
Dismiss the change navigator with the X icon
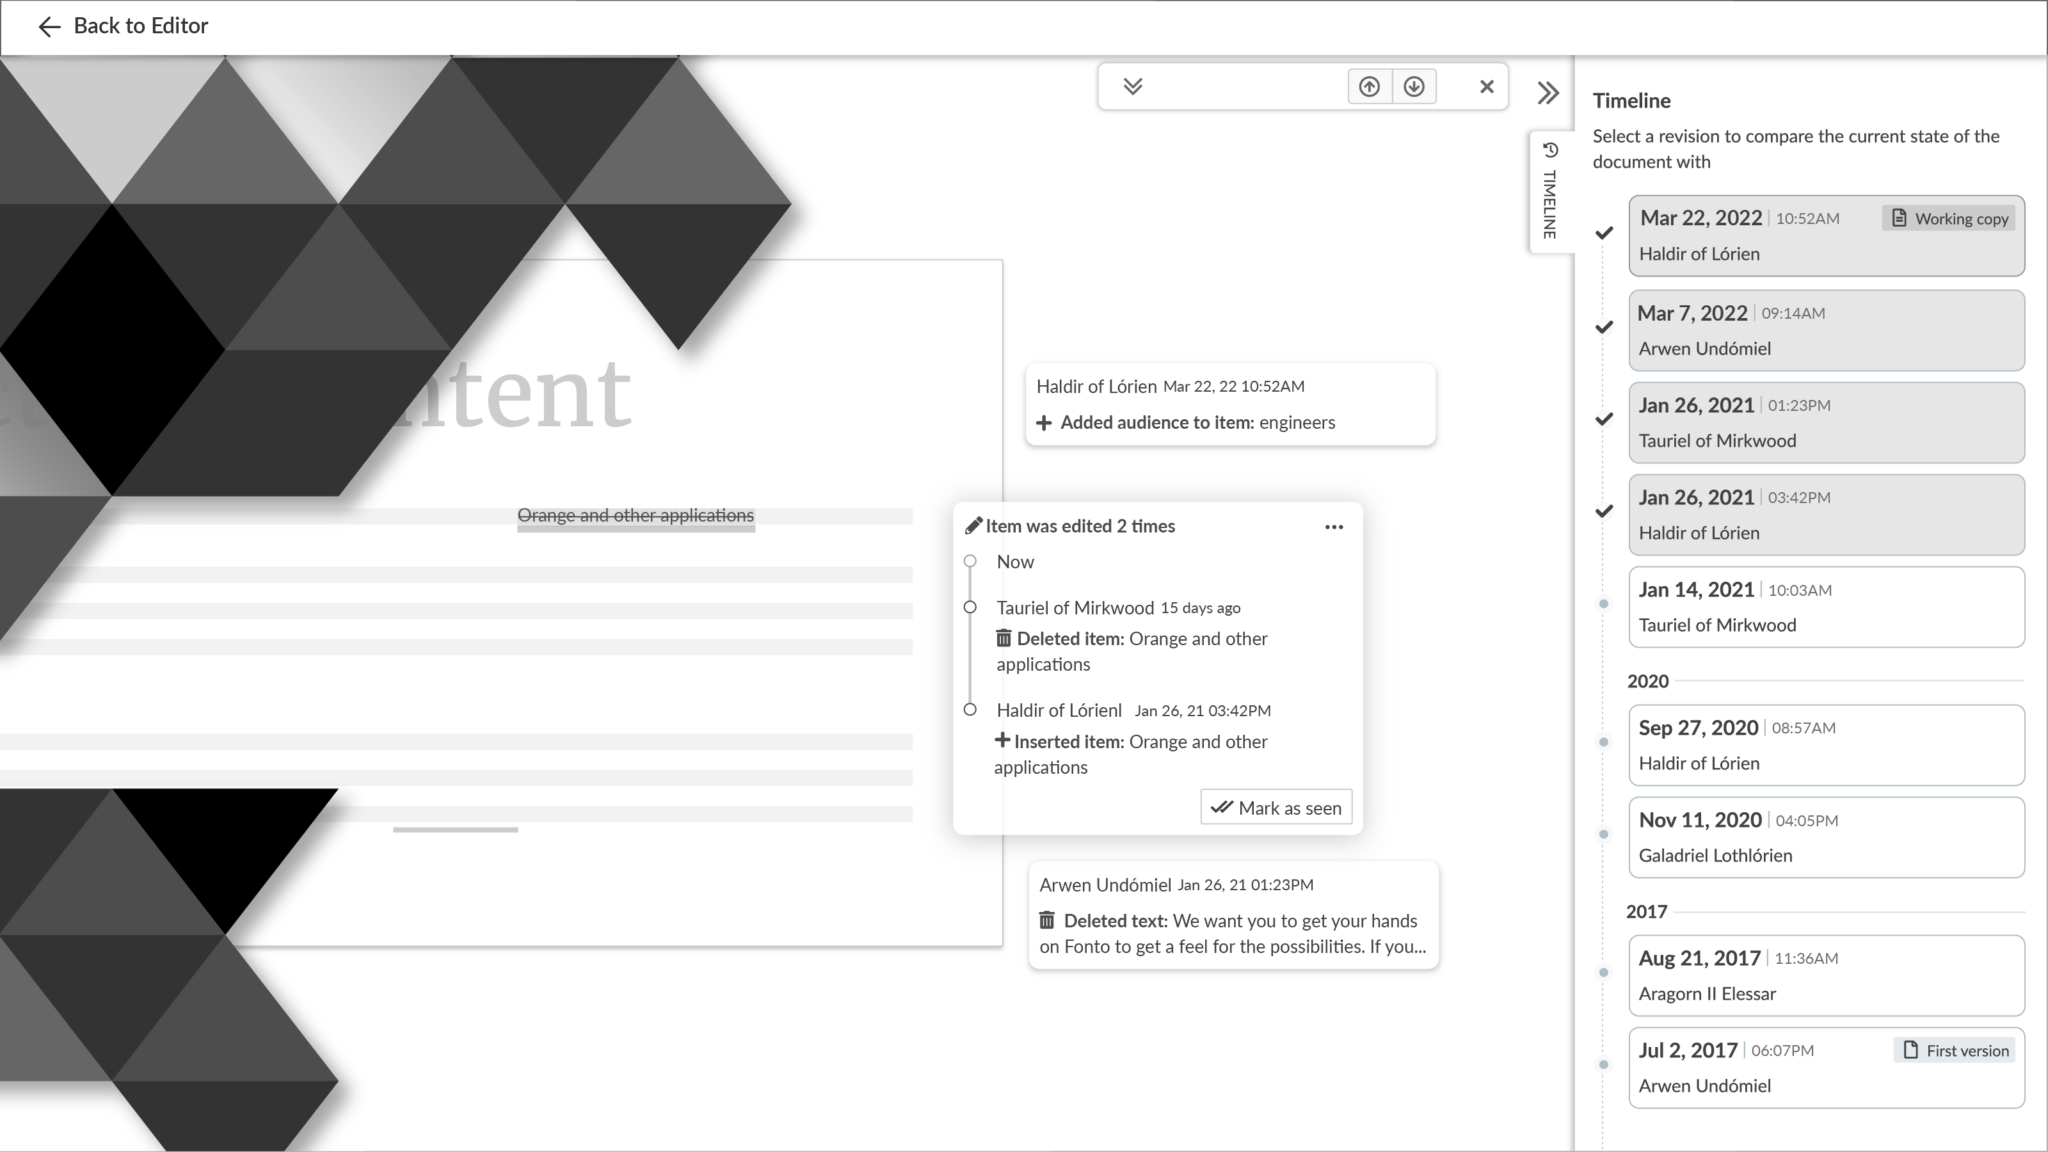pos(1487,86)
